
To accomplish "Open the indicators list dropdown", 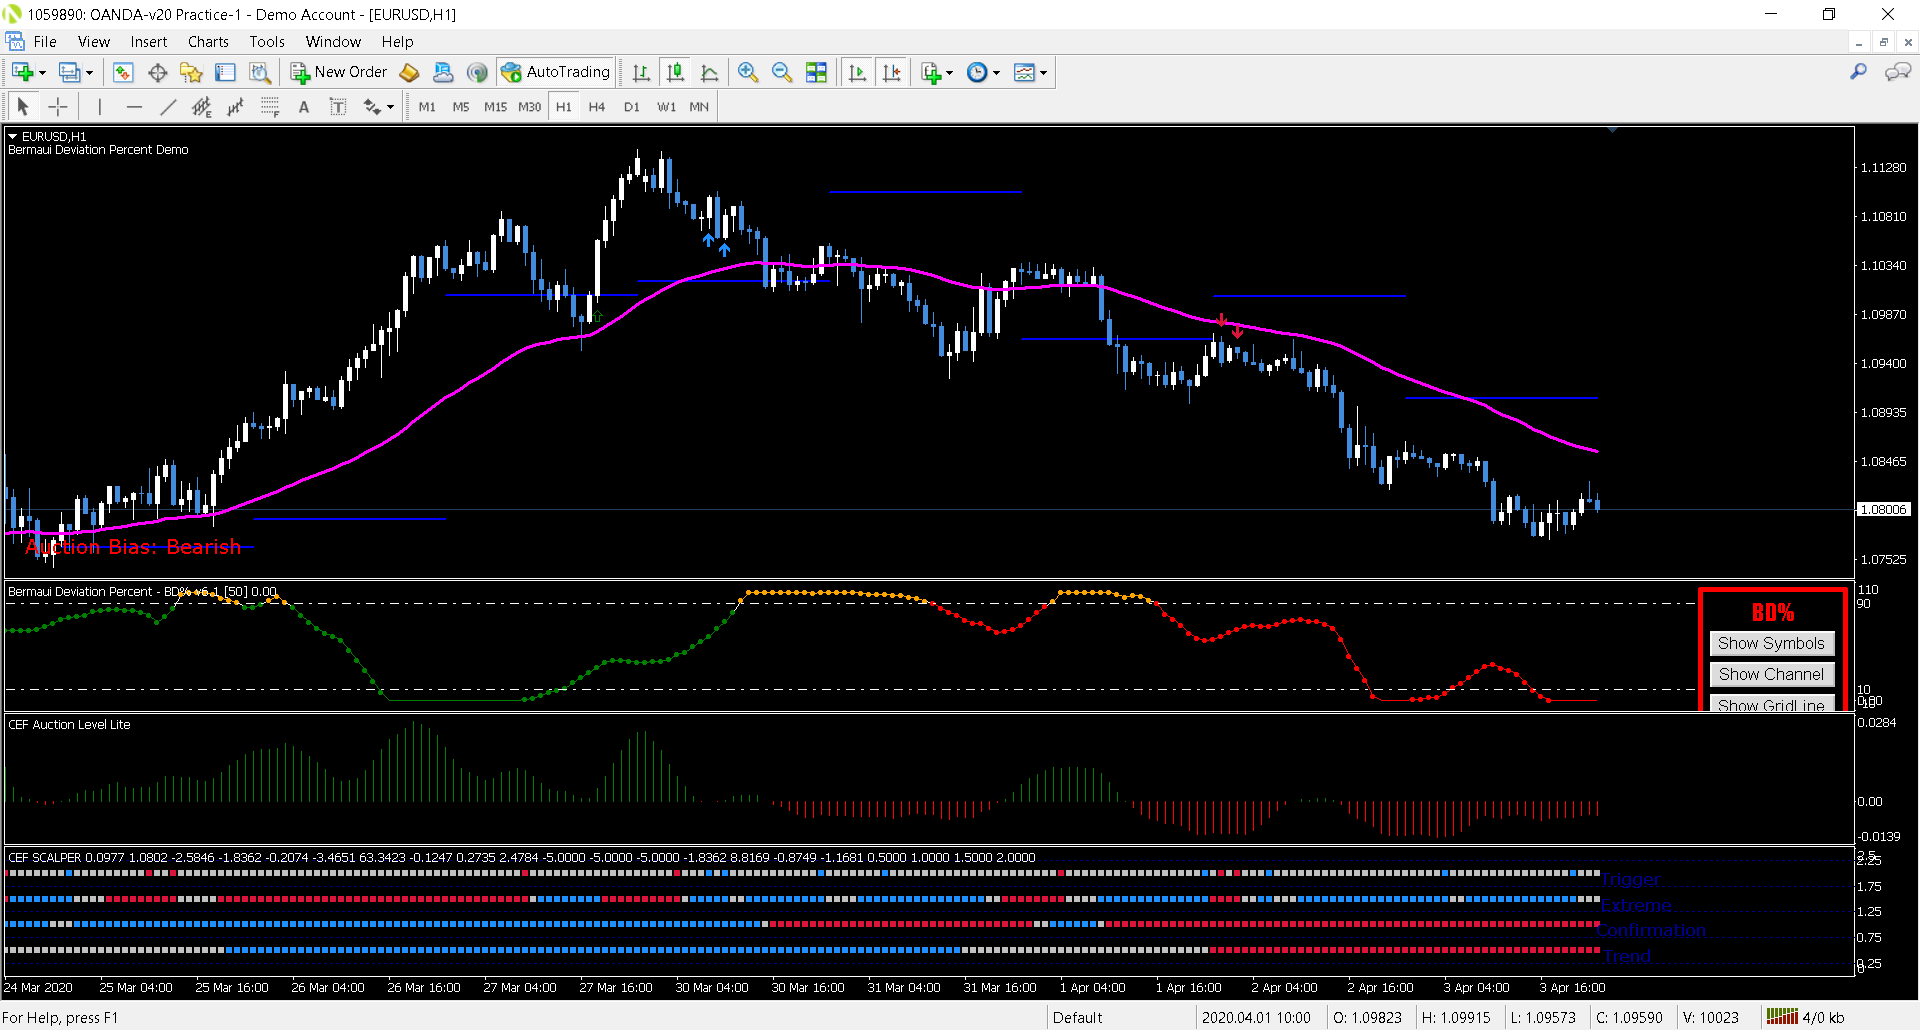I will click(949, 73).
